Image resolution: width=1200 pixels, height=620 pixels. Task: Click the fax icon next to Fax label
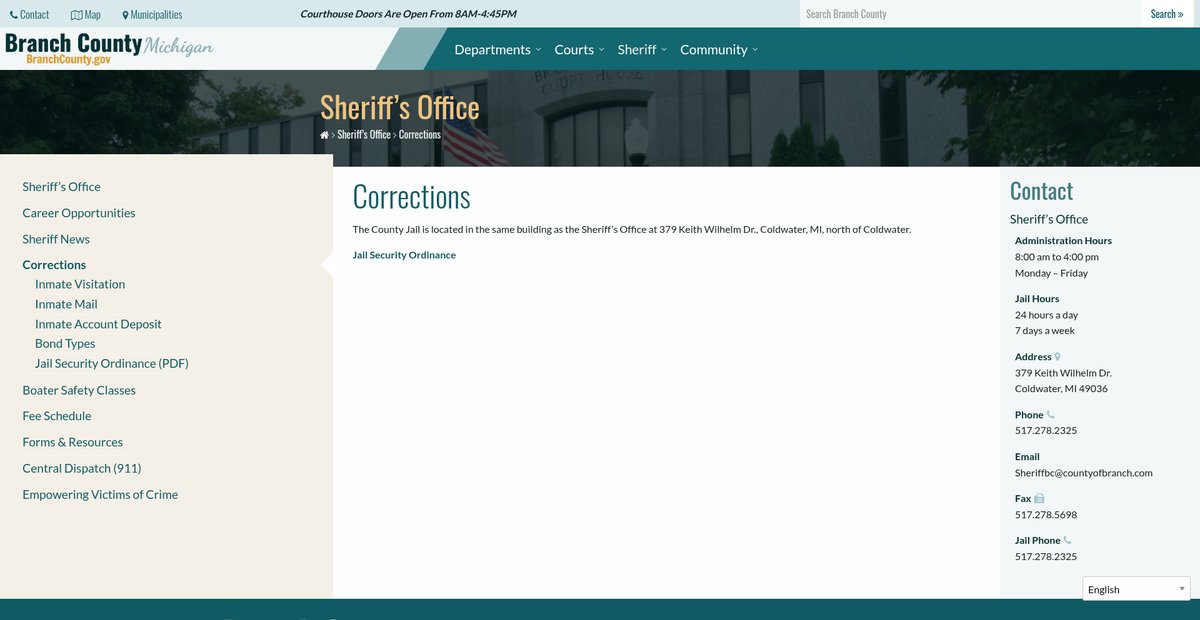1039,498
